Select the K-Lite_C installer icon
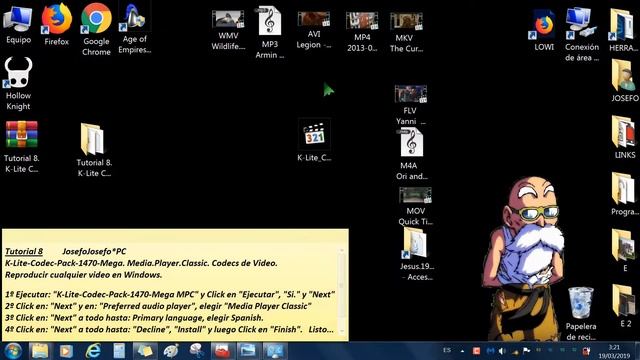The height and width of the screenshot is (360, 640). click(314, 141)
